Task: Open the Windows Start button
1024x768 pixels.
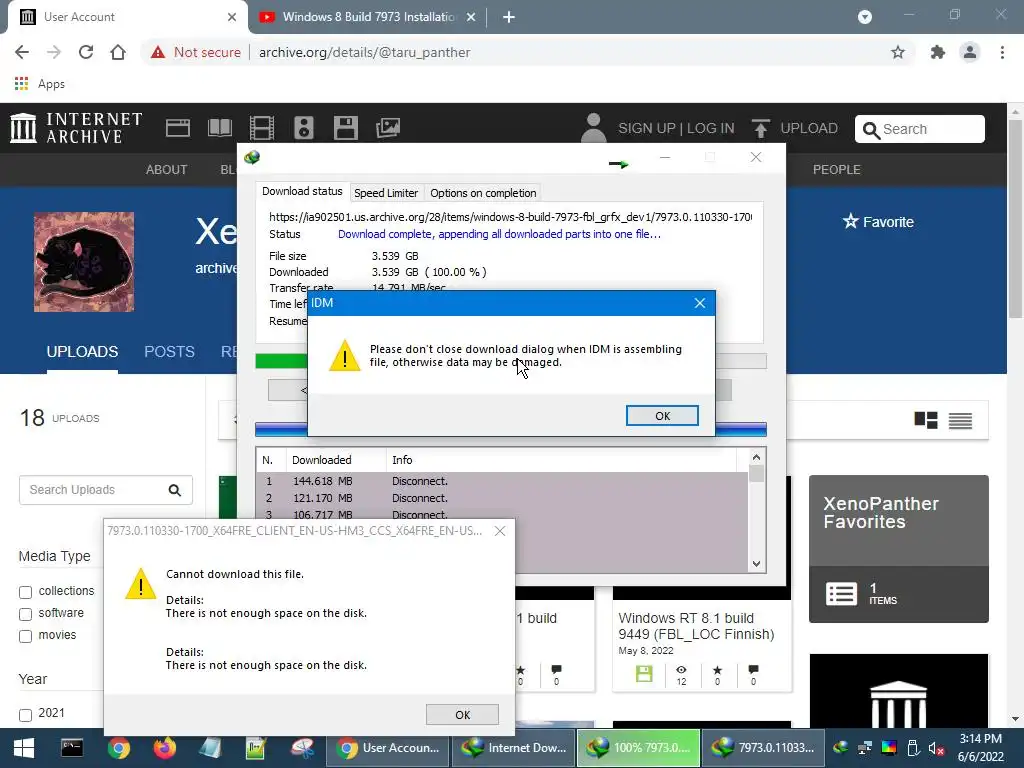Action: (x=24, y=748)
